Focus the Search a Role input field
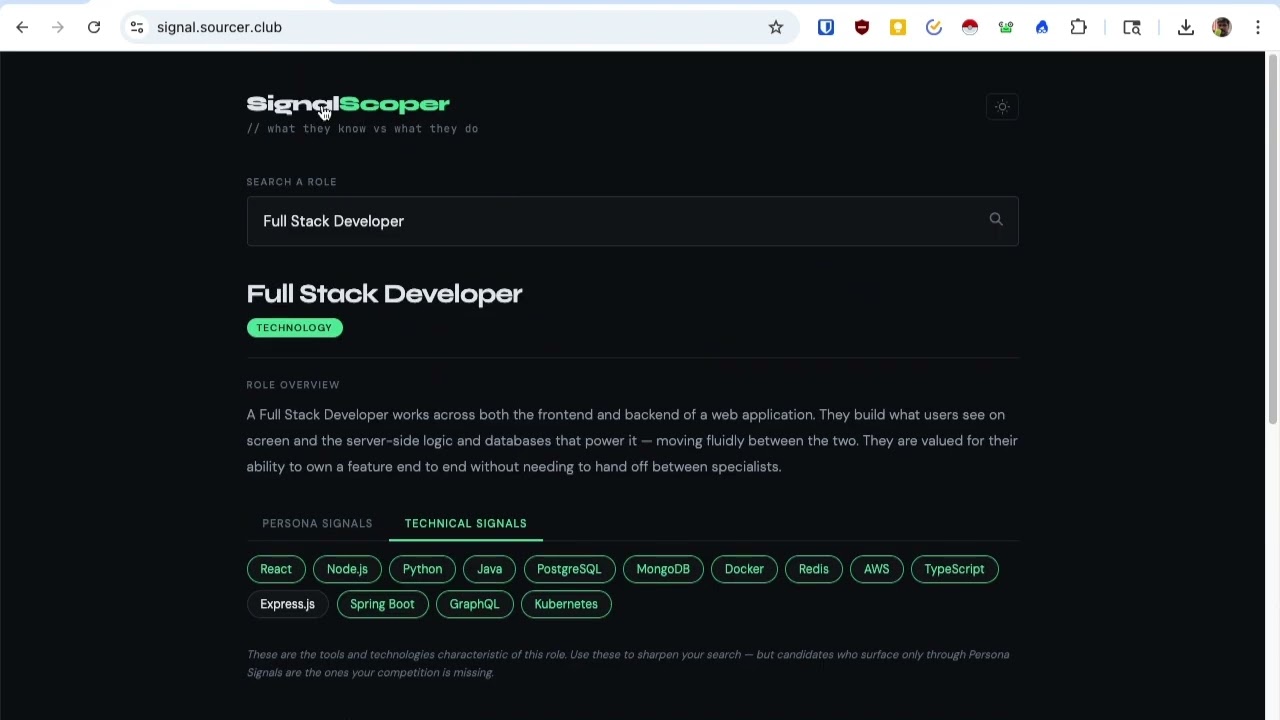1280x720 pixels. pos(632,221)
